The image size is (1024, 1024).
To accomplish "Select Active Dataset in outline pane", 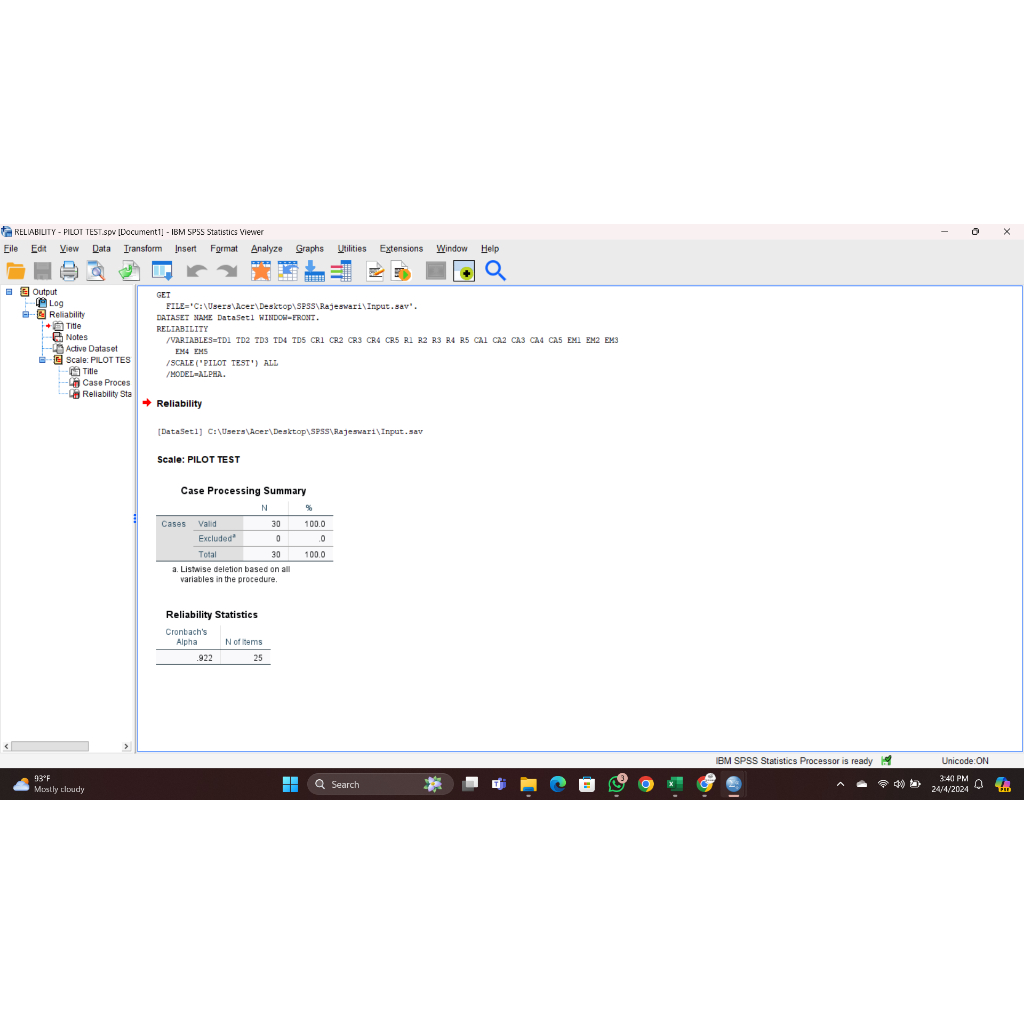I will click(91, 349).
